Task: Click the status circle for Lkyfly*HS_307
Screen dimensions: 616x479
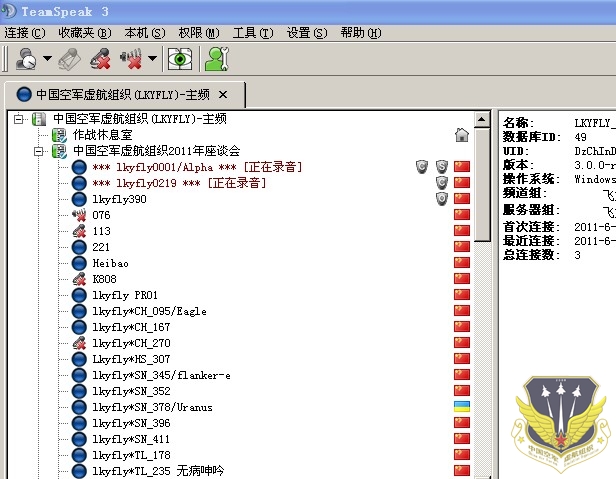Action: click(79, 359)
